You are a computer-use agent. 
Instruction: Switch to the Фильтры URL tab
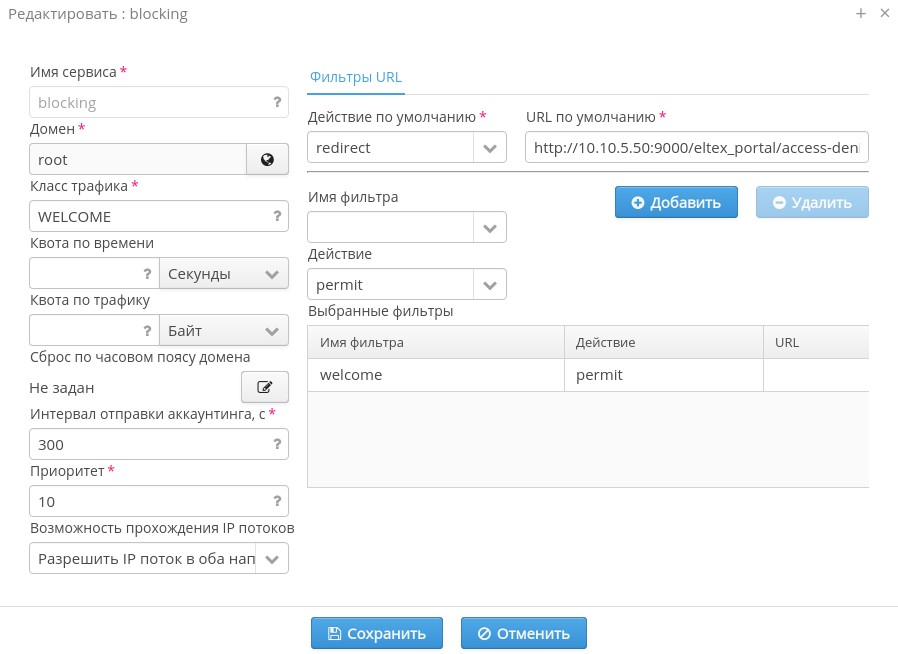[356, 77]
